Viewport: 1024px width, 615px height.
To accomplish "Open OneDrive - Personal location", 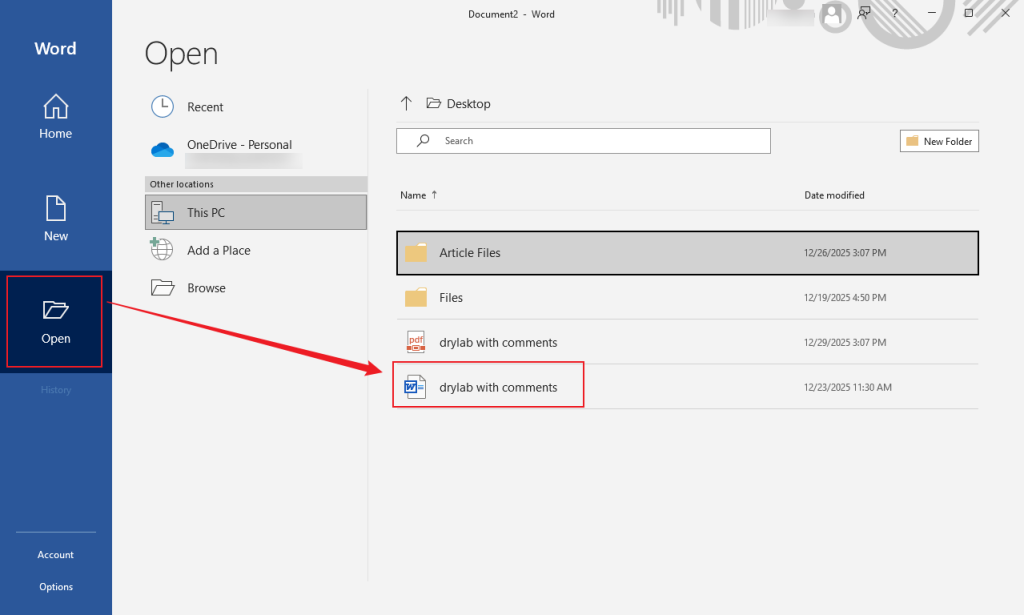I will point(239,145).
